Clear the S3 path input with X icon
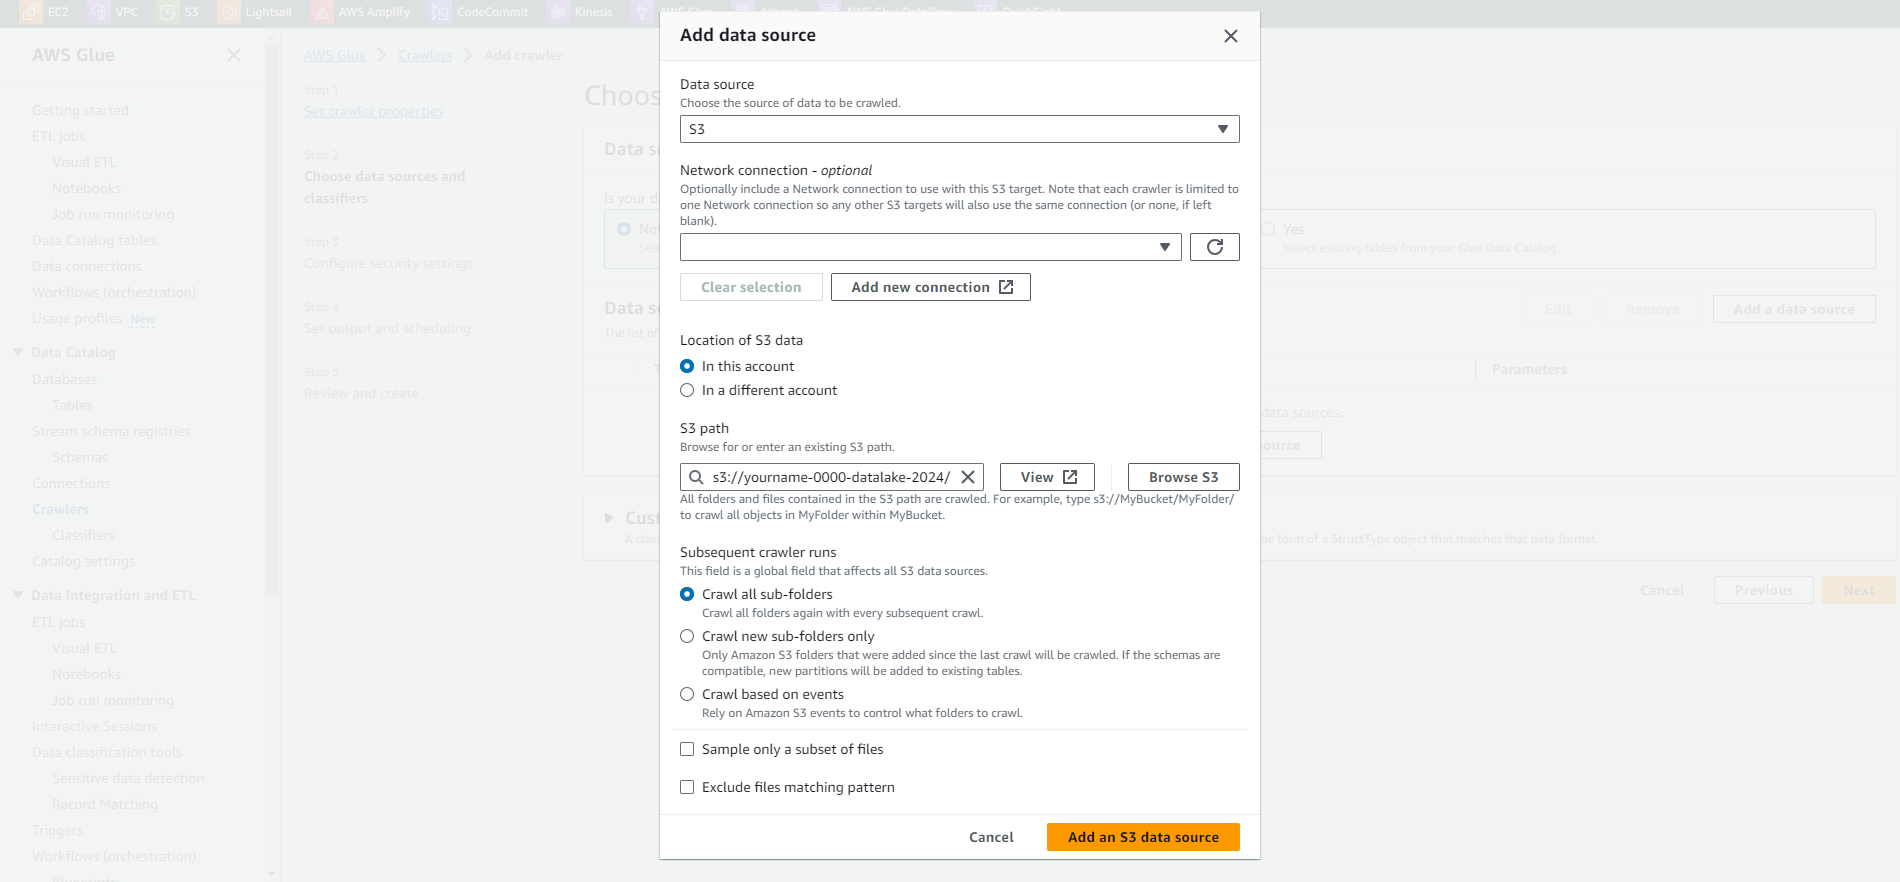1900x882 pixels. 968,477
